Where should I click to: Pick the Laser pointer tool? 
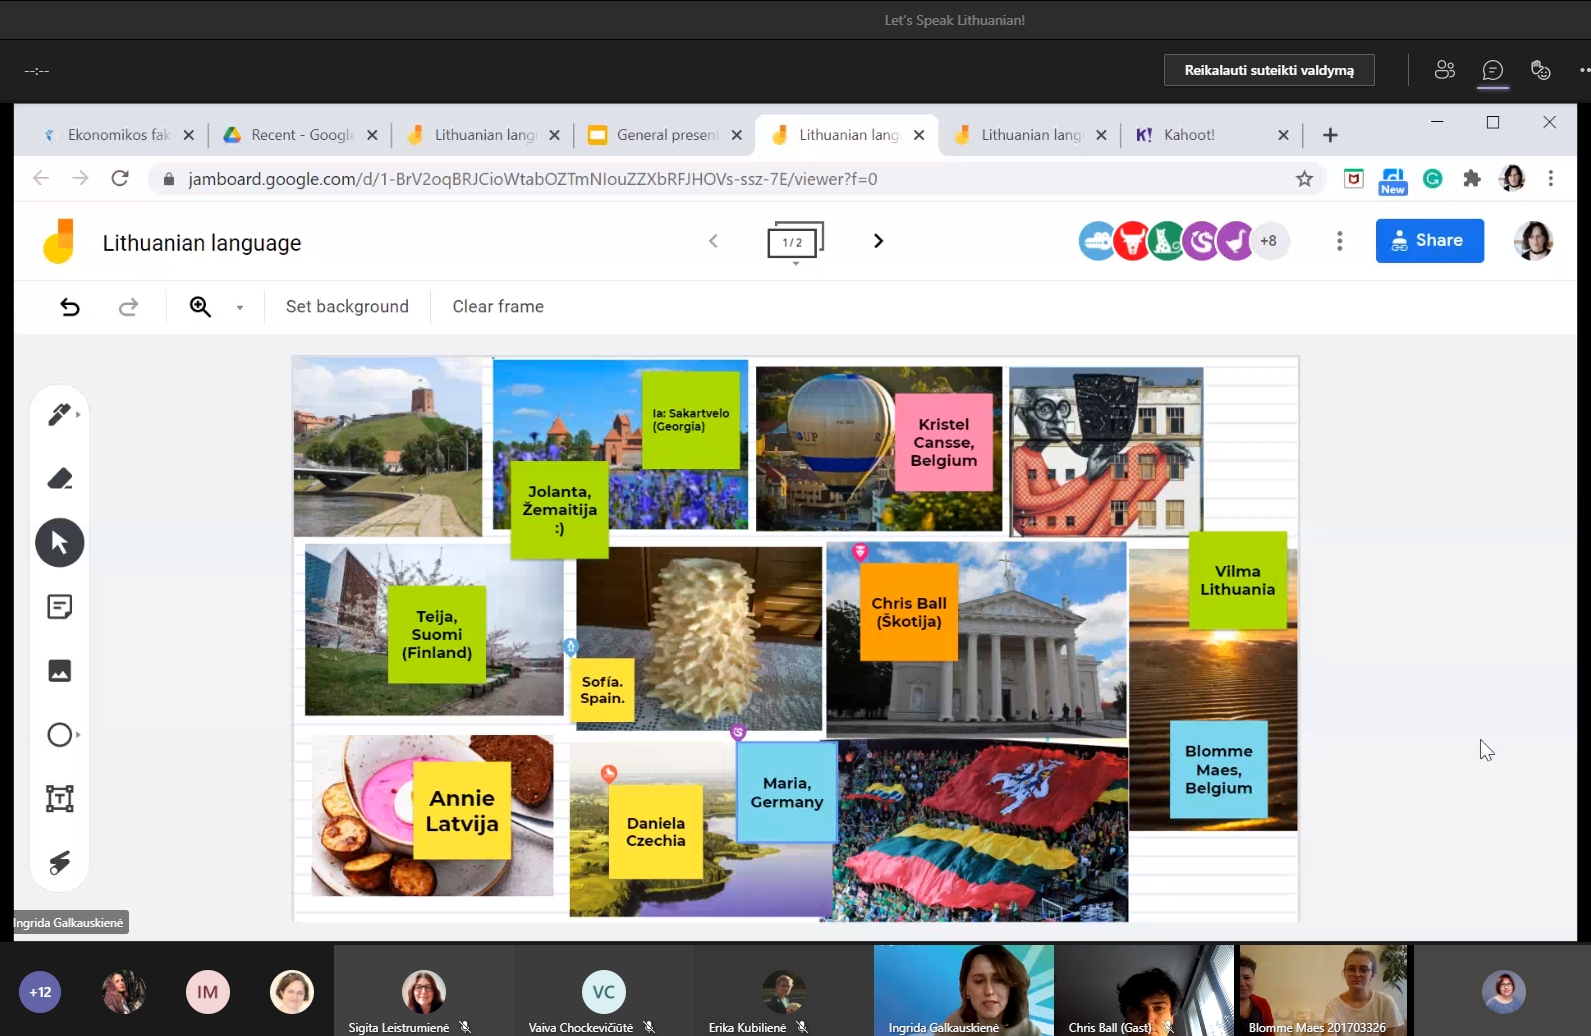tap(59, 863)
